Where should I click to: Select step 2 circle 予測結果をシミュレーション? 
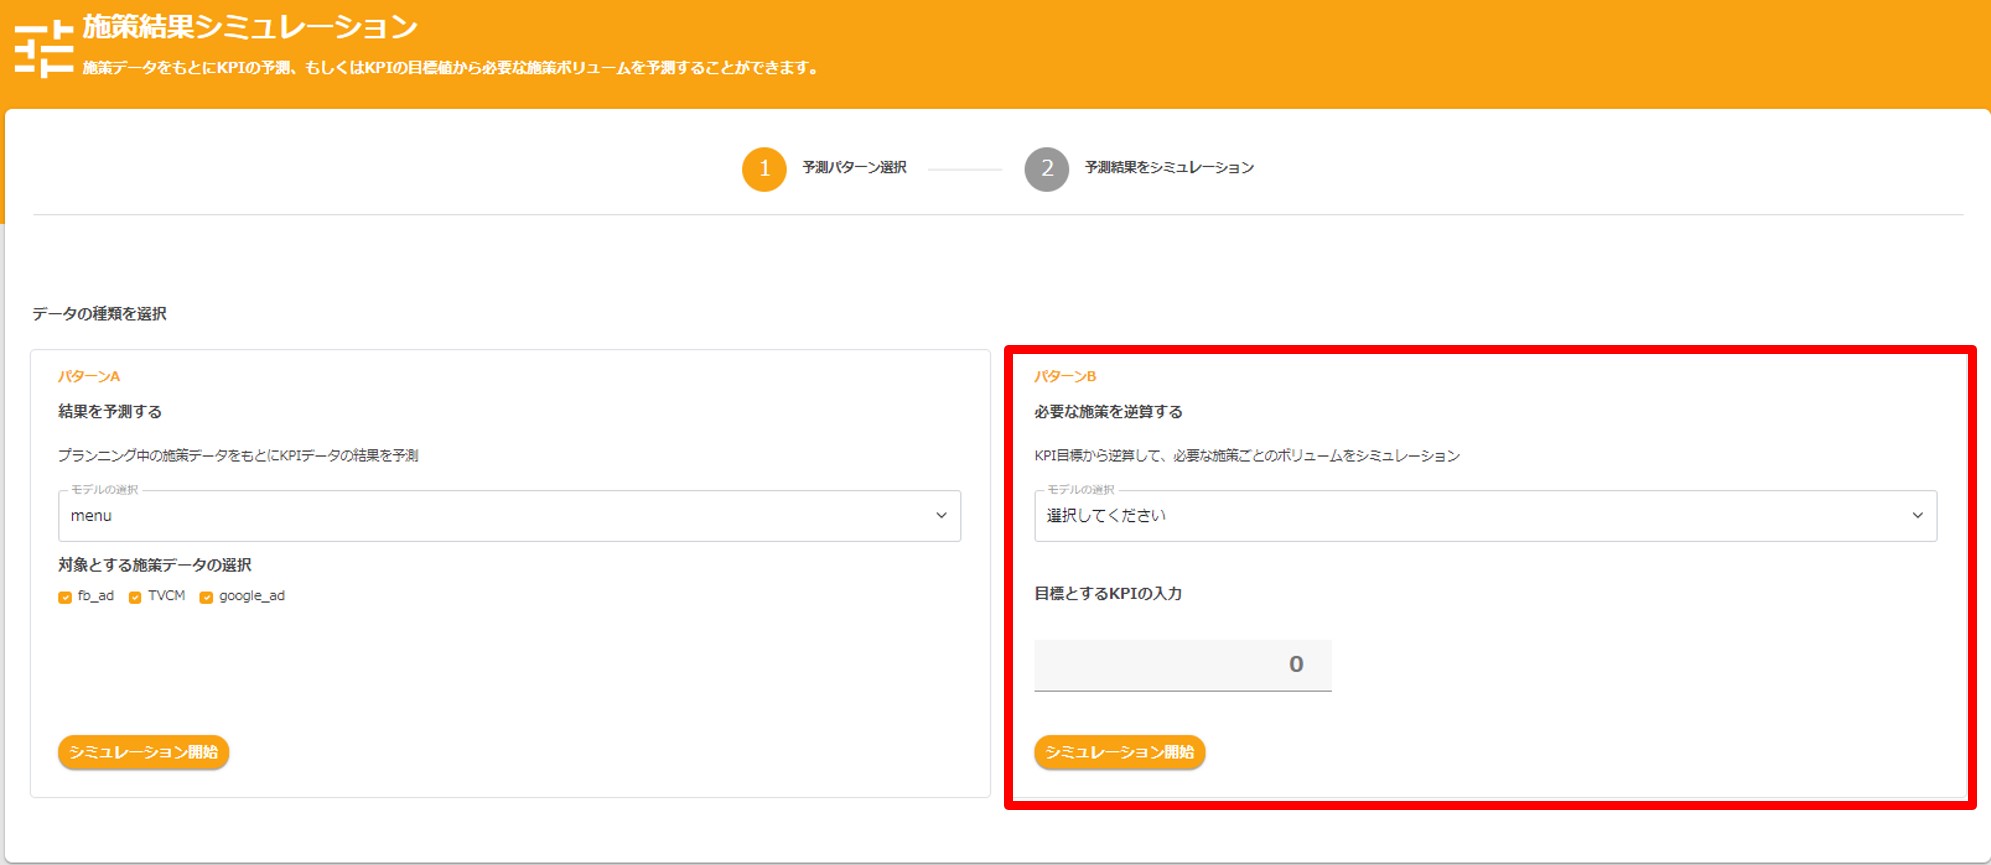pyautogui.click(x=1046, y=168)
